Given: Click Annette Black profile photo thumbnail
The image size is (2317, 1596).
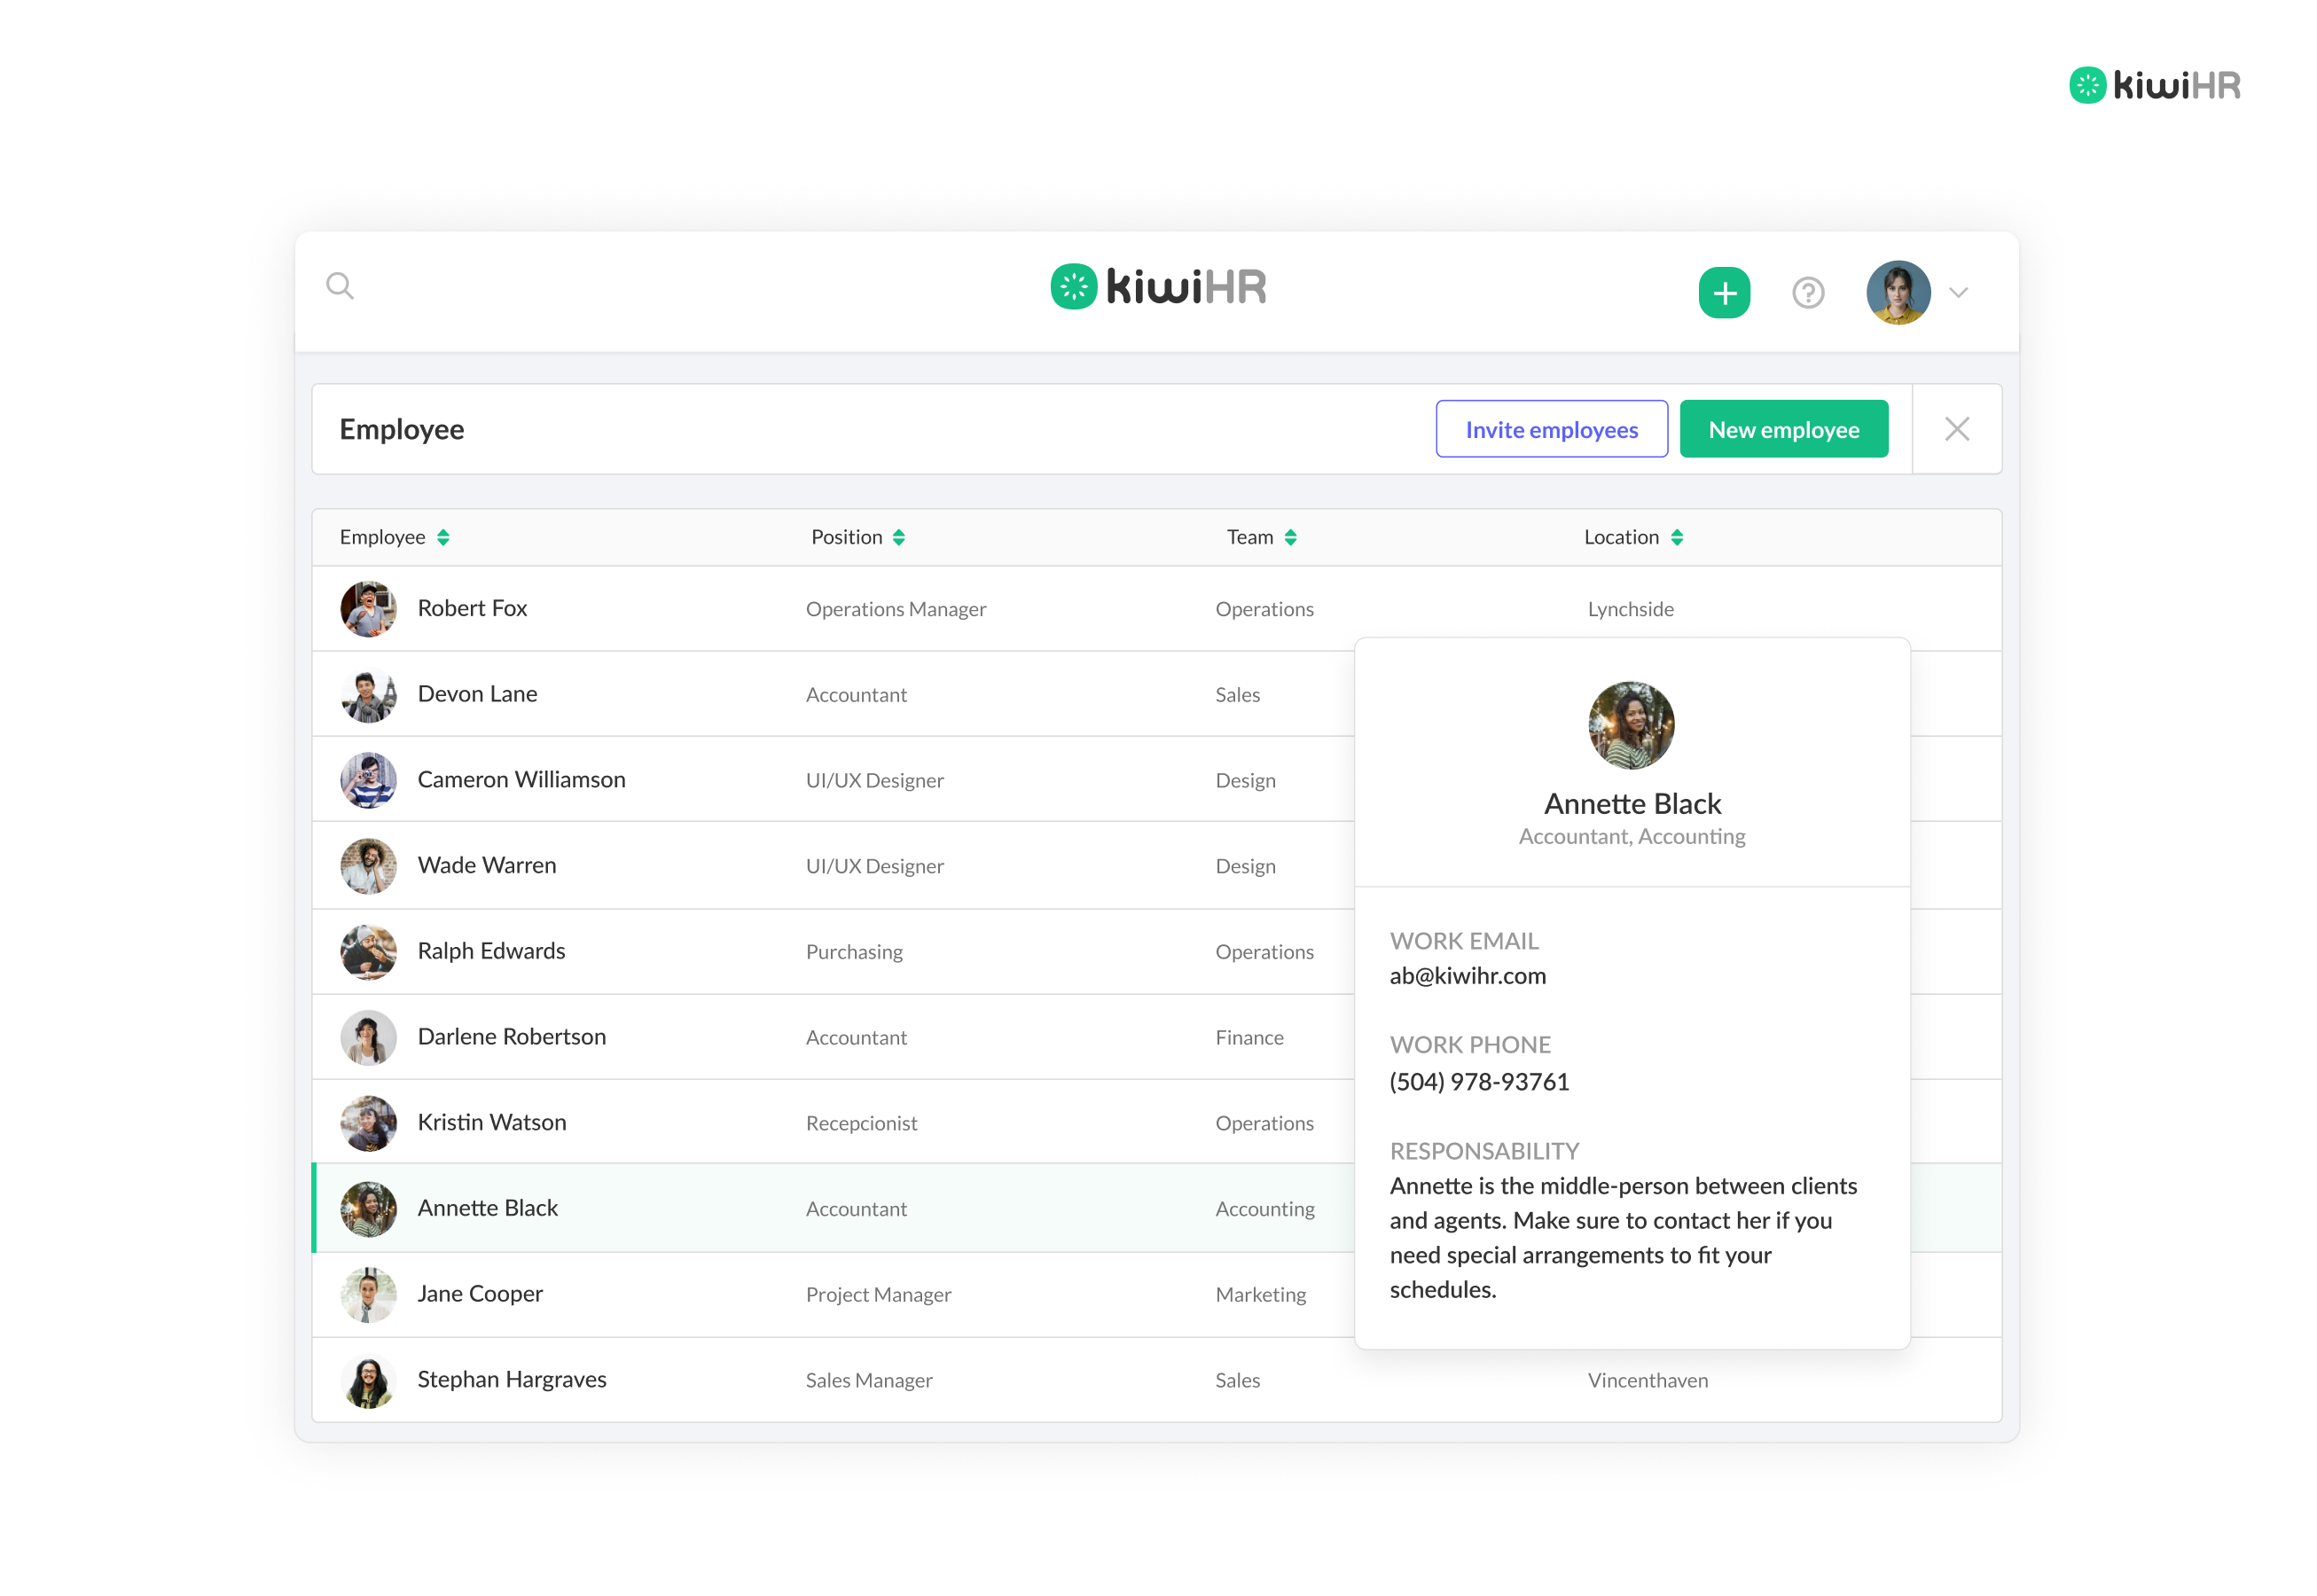Looking at the screenshot, I should tap(366, 1209).
